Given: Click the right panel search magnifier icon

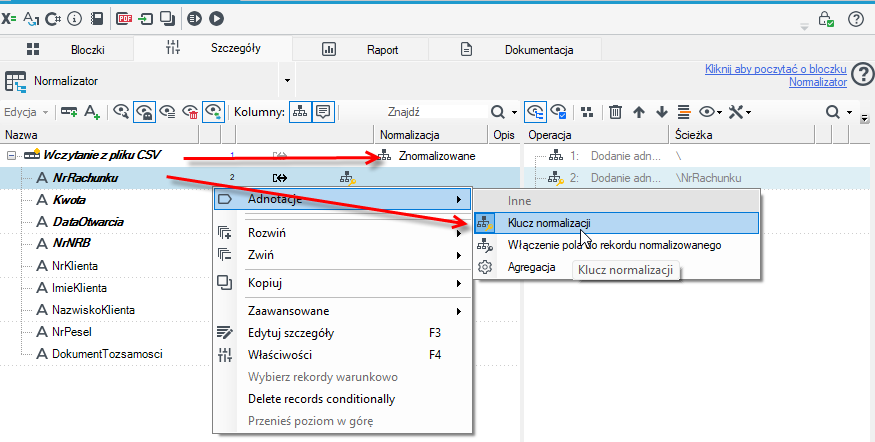Looking at the screenshot, I should [x=833, y=112].
